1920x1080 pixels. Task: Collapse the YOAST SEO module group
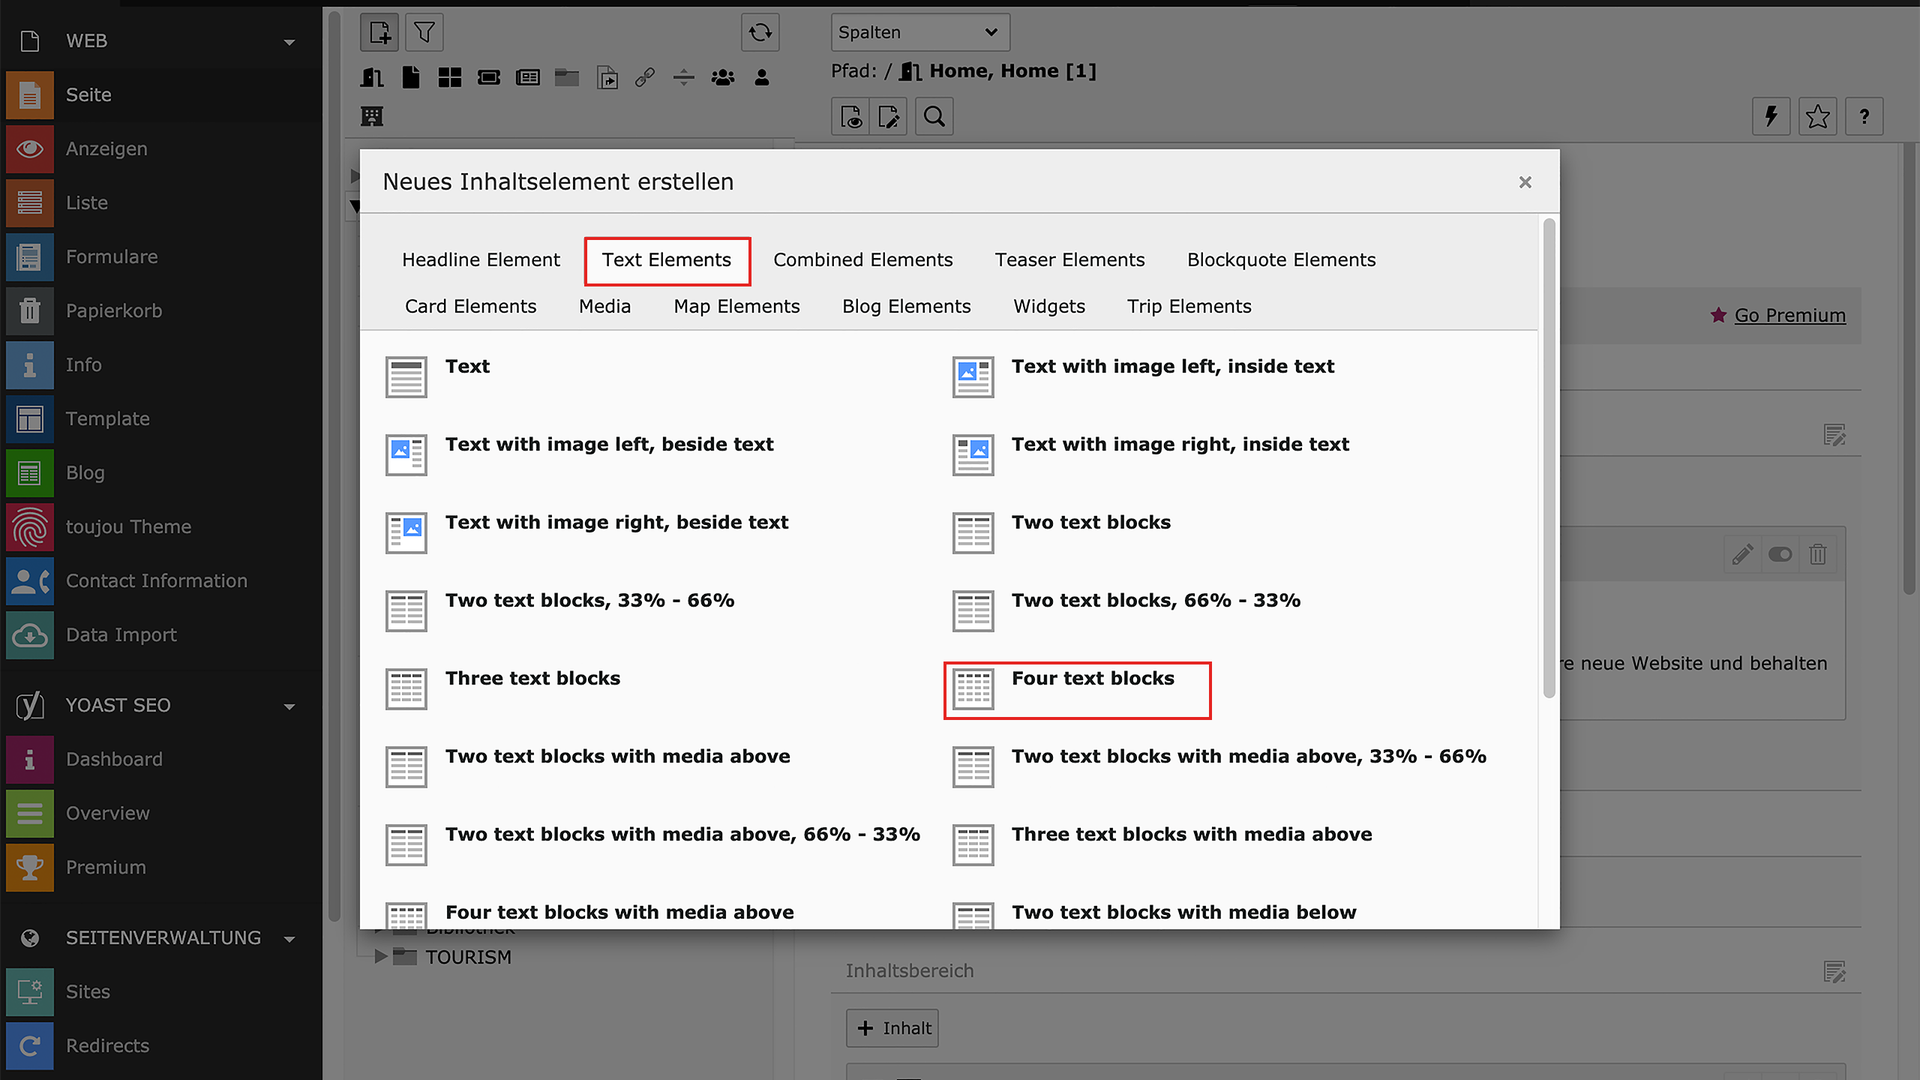click(x=289, y=706)
